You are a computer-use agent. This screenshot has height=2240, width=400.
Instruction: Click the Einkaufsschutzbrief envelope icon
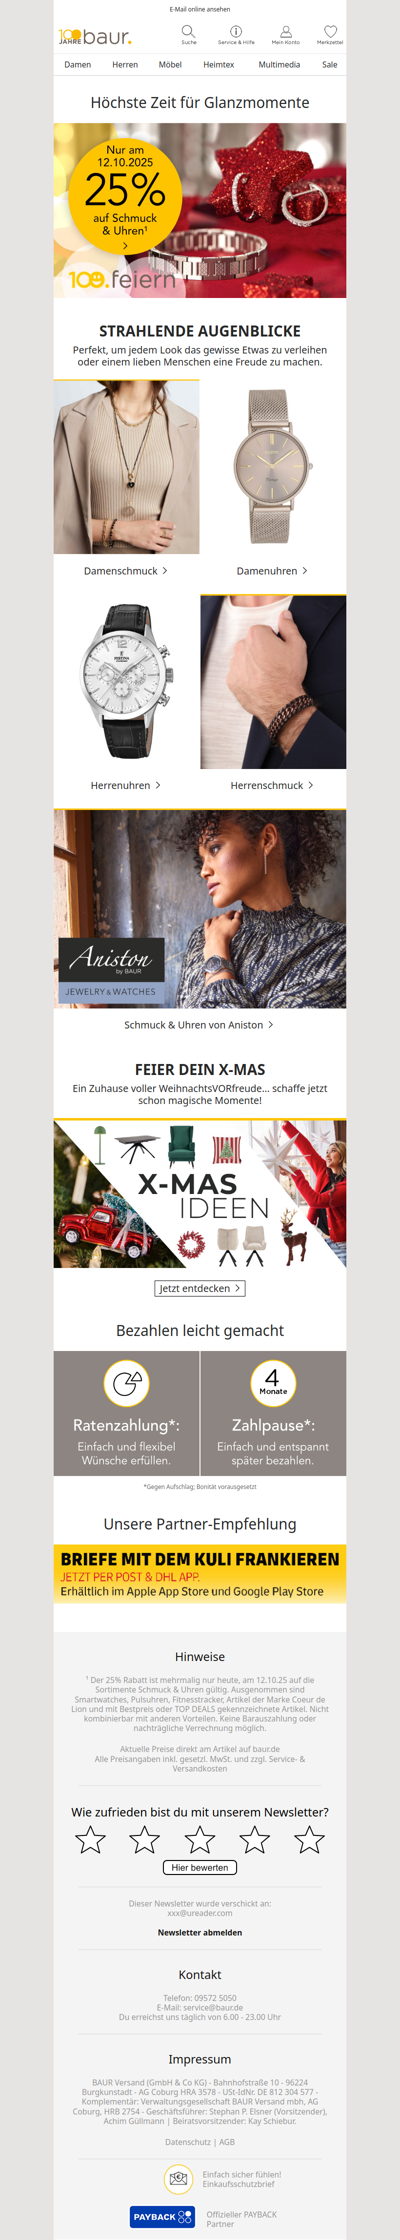pos(178,2178)
